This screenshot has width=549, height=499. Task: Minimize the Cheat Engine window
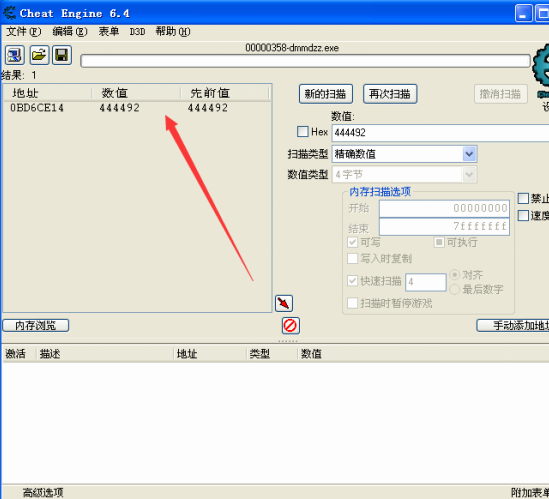coord(524,14)
